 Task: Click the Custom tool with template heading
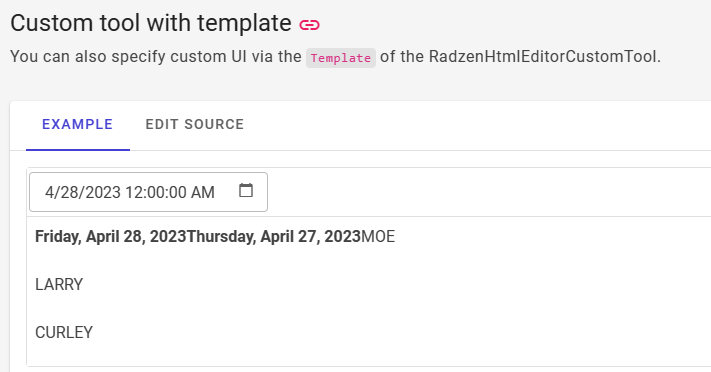pyautogui.click(x=151, y=23)
